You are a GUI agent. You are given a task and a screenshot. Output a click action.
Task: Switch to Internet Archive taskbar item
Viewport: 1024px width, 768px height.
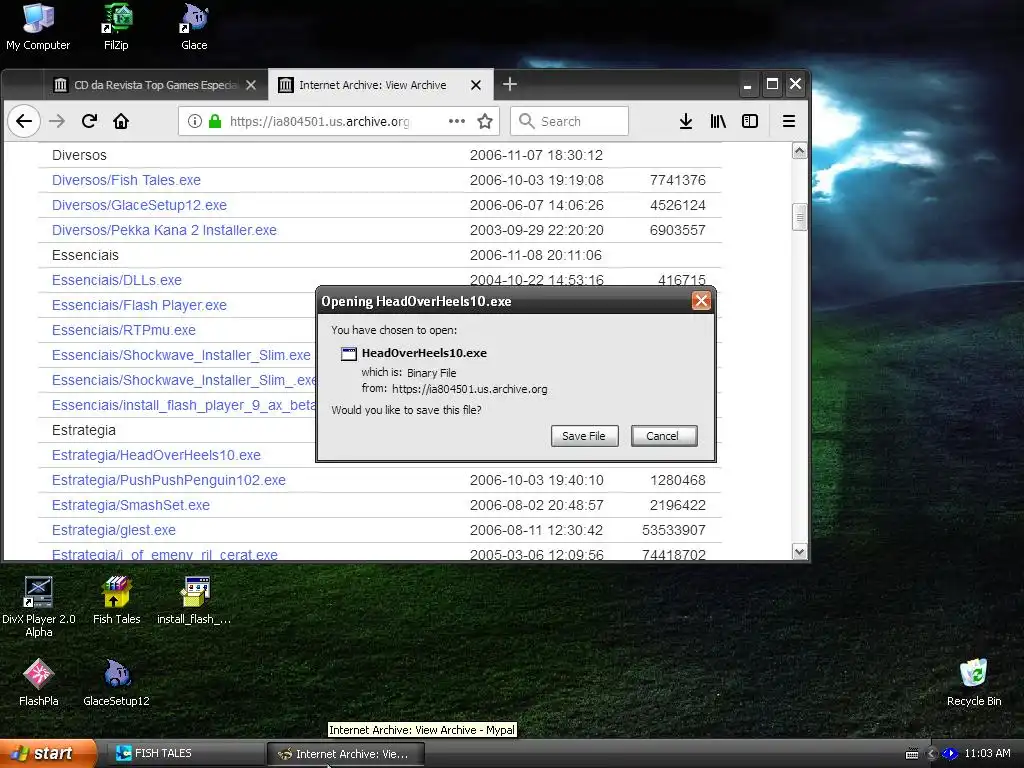(345, 754)
